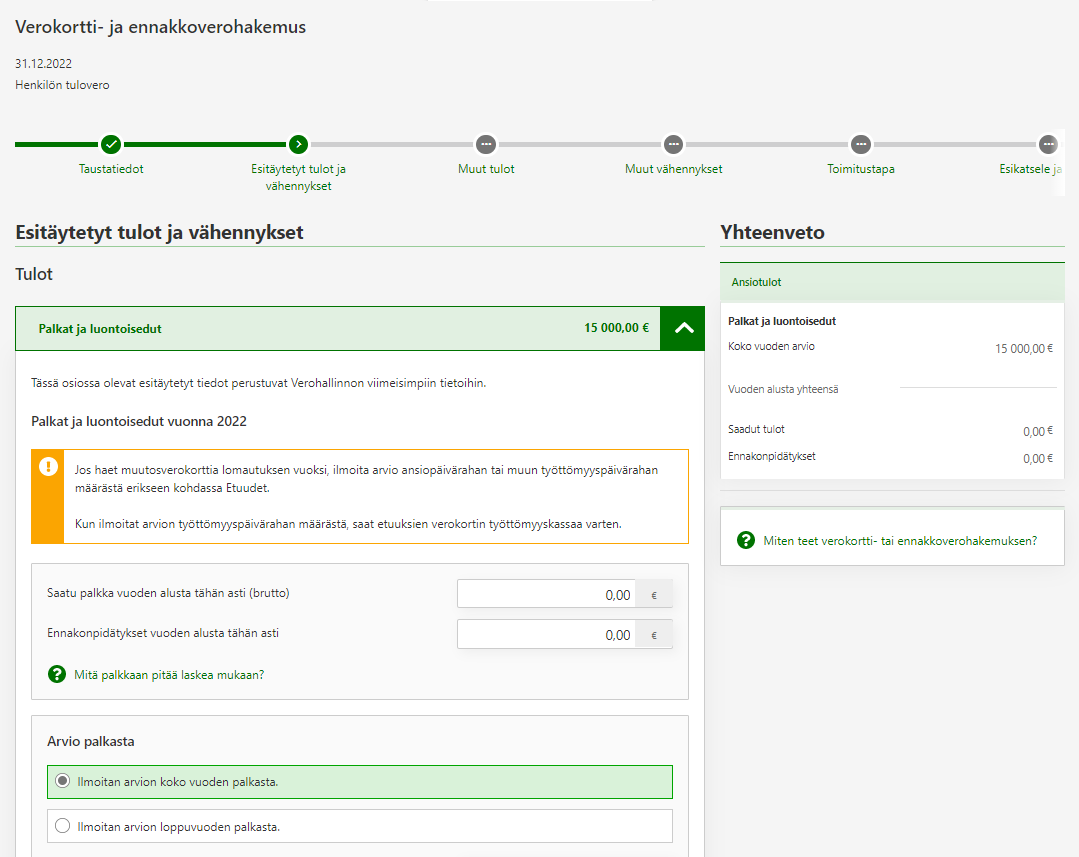Go to the Muut tulot step label
Screen dimensions: 1079x857
(486, 169)
